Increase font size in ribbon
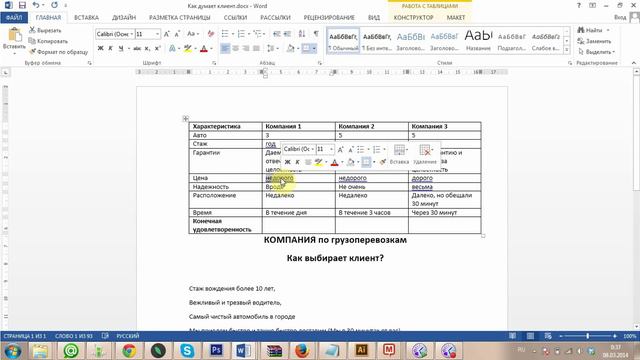This screenshot has width=640, height=360. point(167,34)
